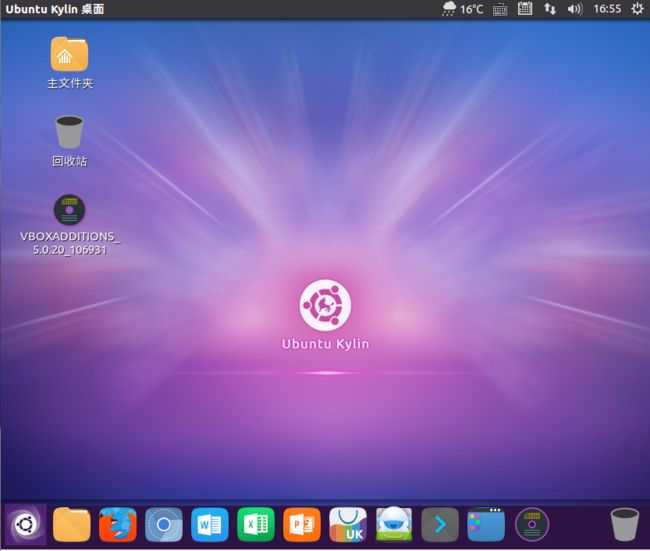Launch Chromium browser from the dock
650x551 pixels.
(x=164, y=524)
